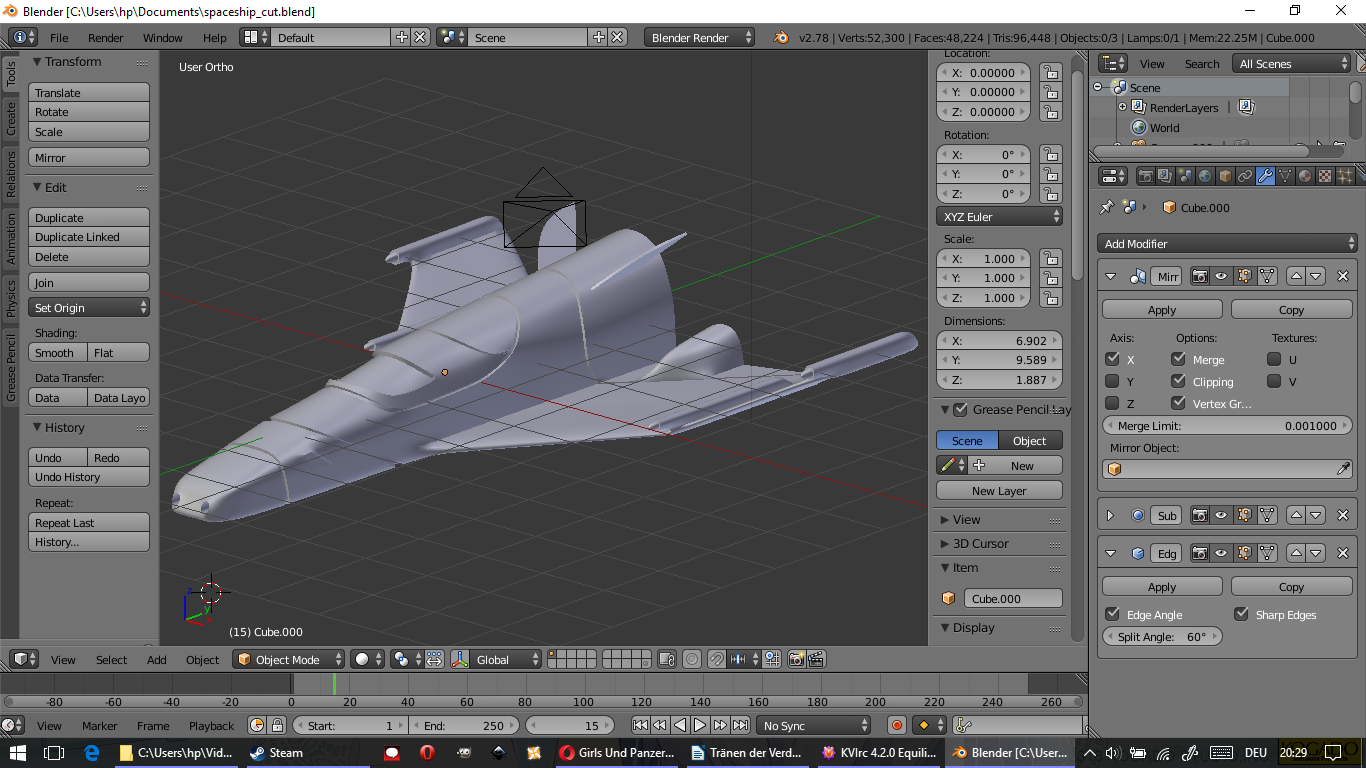Open the Add Modifier dropdown
The width and height of the screenshot is (1366, 768).
tap(1226, 244)
